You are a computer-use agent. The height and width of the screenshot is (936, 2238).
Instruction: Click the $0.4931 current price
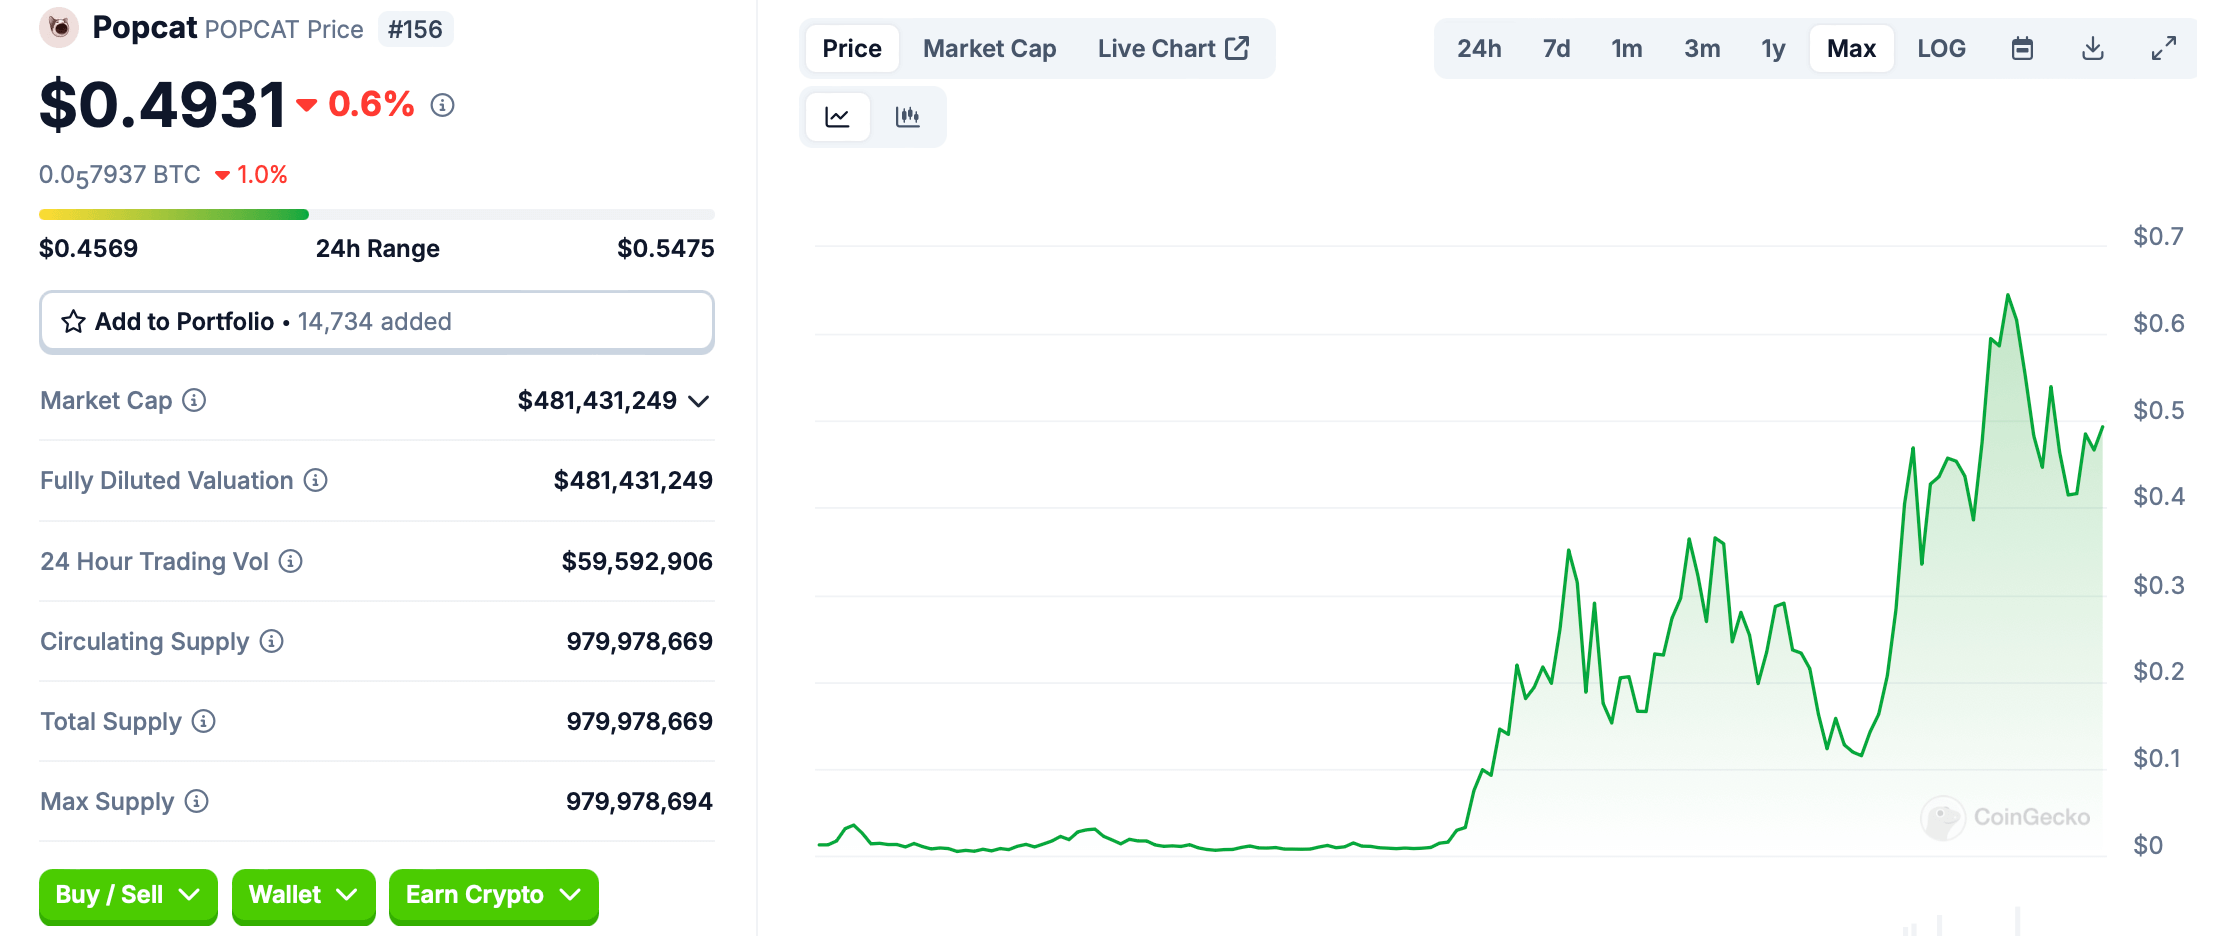(x=163, y=105)
